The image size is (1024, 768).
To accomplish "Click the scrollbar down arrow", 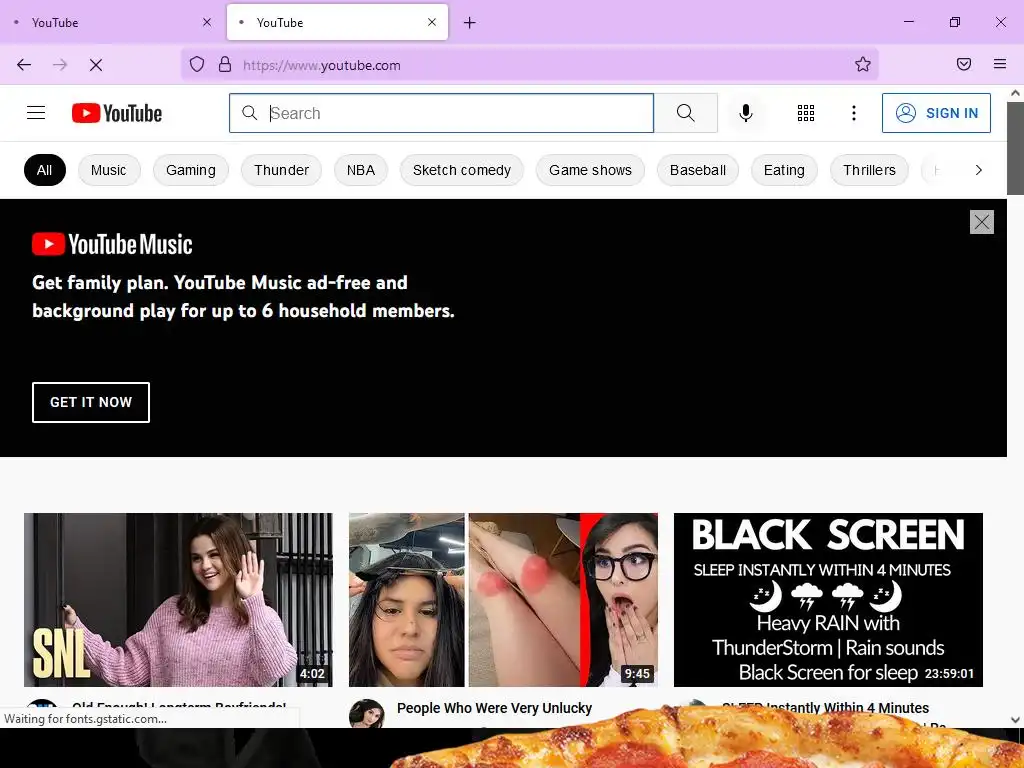I will [x=1016, y=720].
